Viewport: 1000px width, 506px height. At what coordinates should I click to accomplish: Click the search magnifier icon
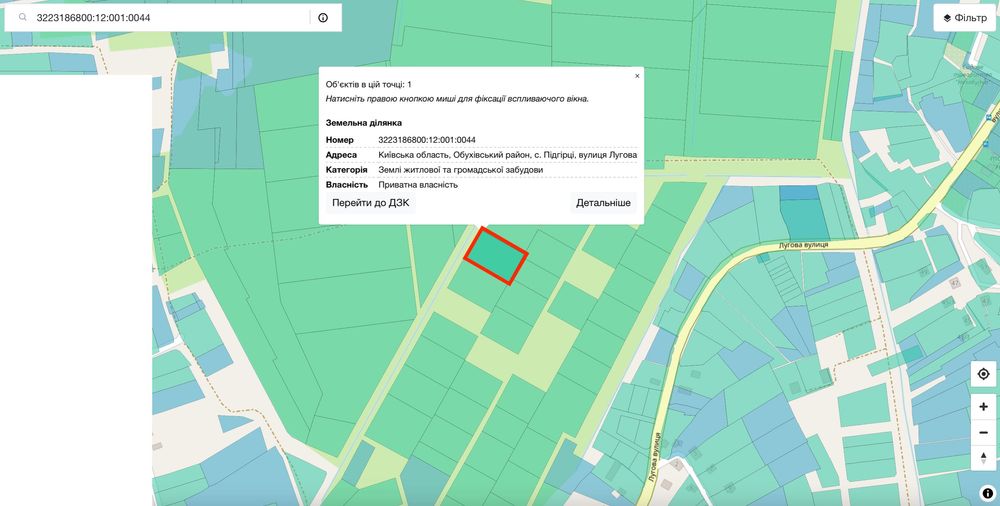[x=23, y=17]
